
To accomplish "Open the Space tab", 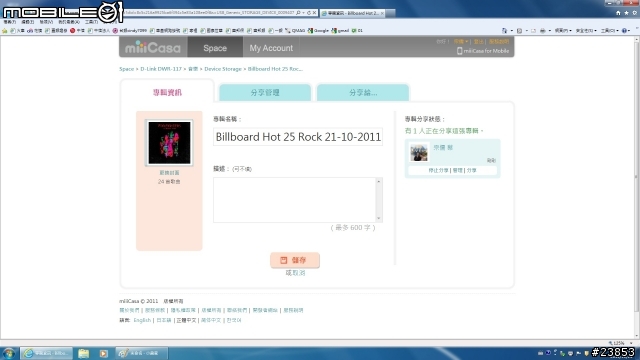I will tap(215, 47).
